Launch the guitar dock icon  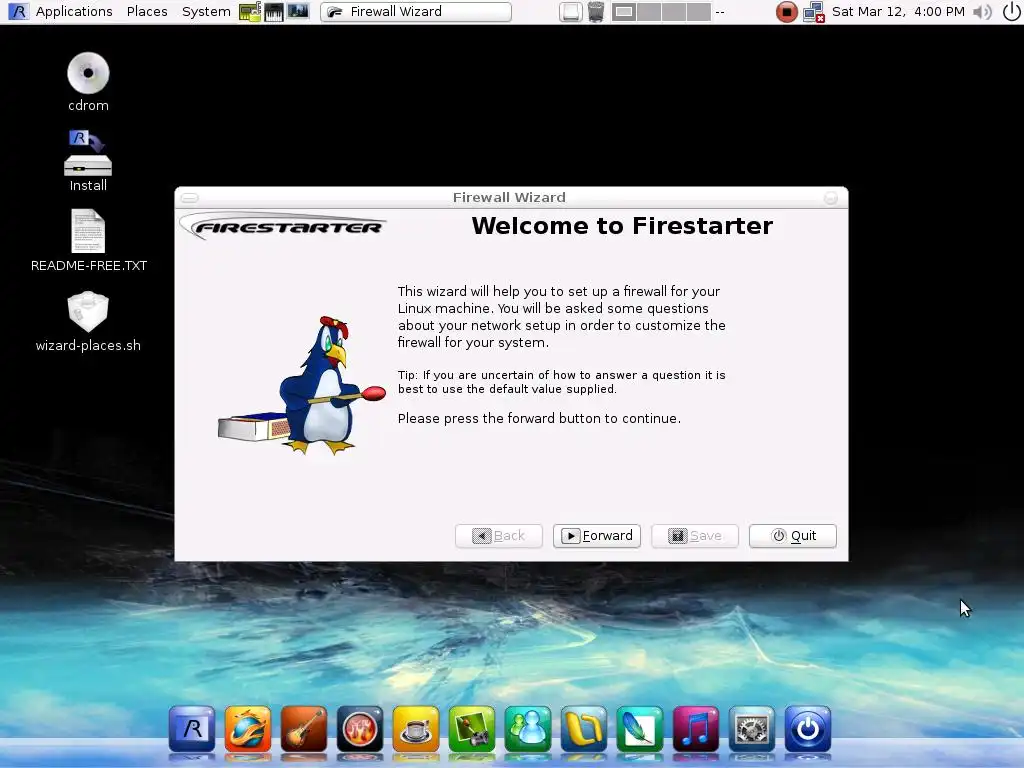point(304,729)
